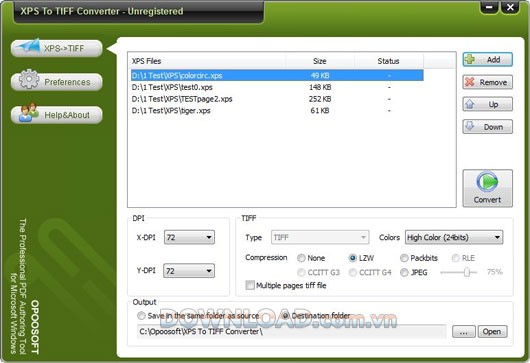Close the XPS To TIFF Converter window
Viewport: 530px width, 363px height.
[x=510, y=7]
